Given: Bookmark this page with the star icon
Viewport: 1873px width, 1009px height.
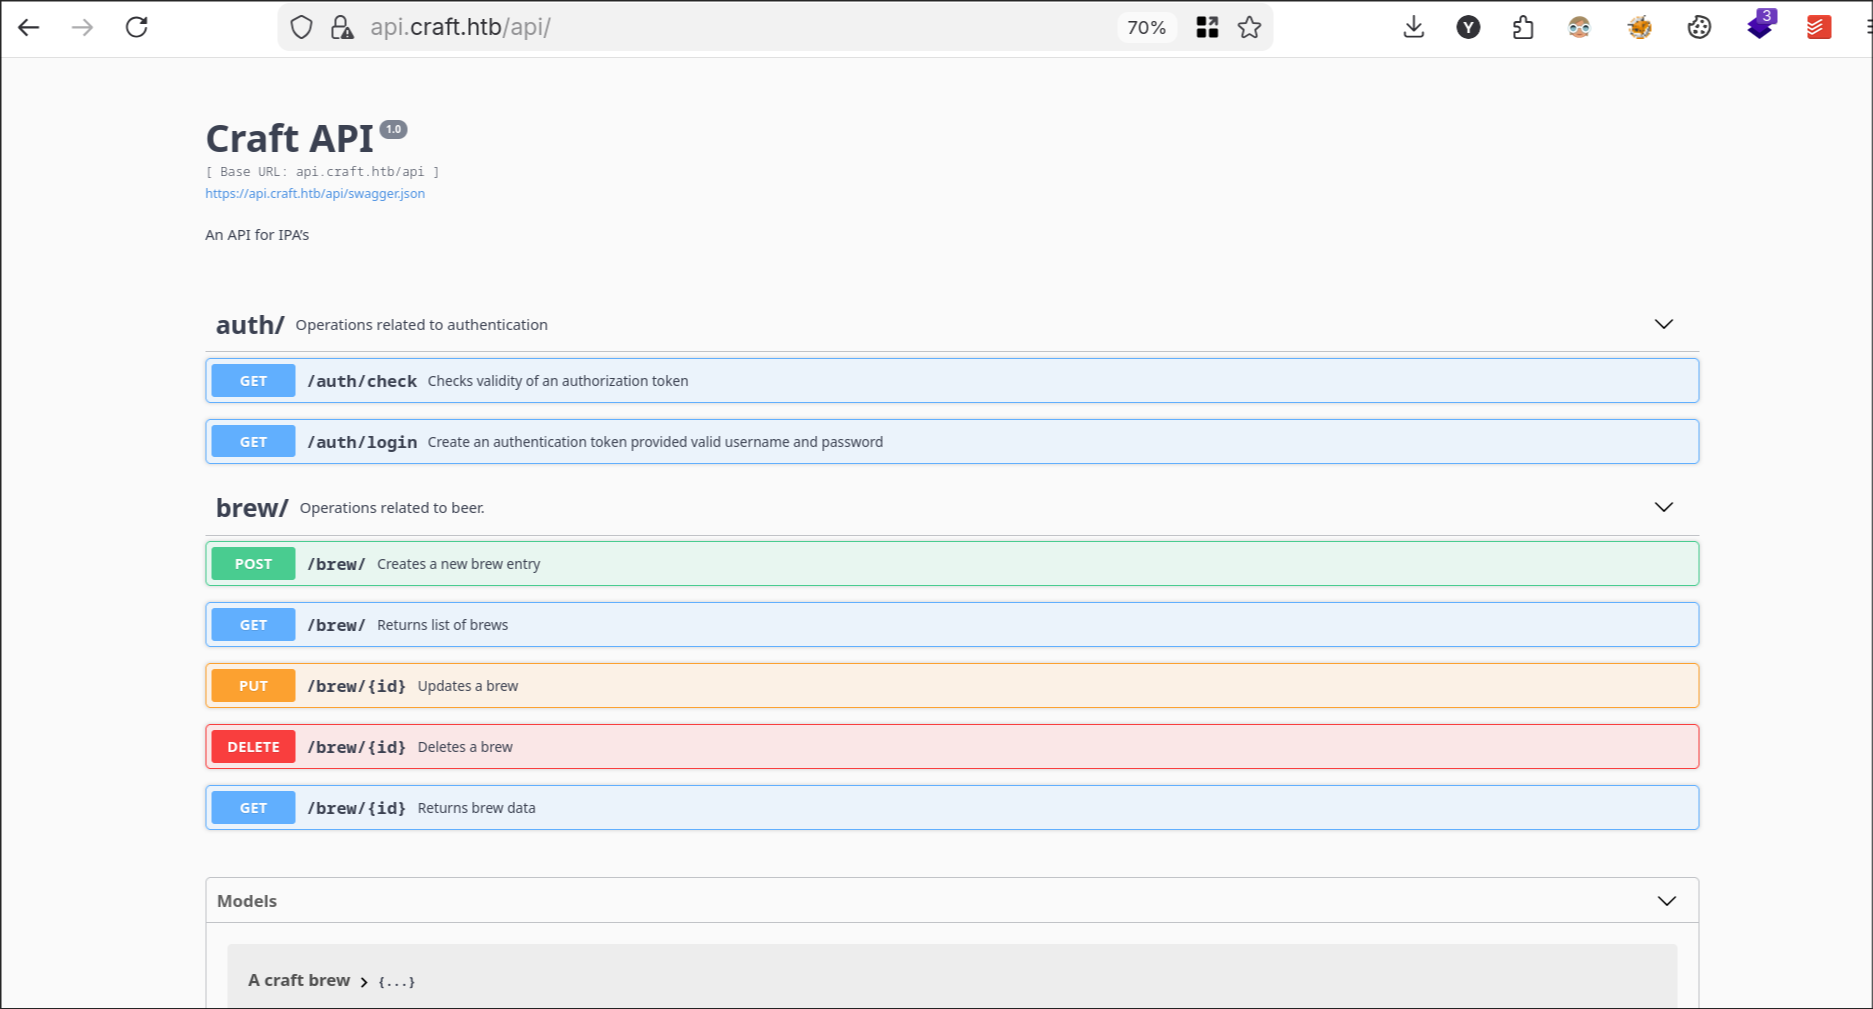Looking at the screenshot, I should (1249, 27).
